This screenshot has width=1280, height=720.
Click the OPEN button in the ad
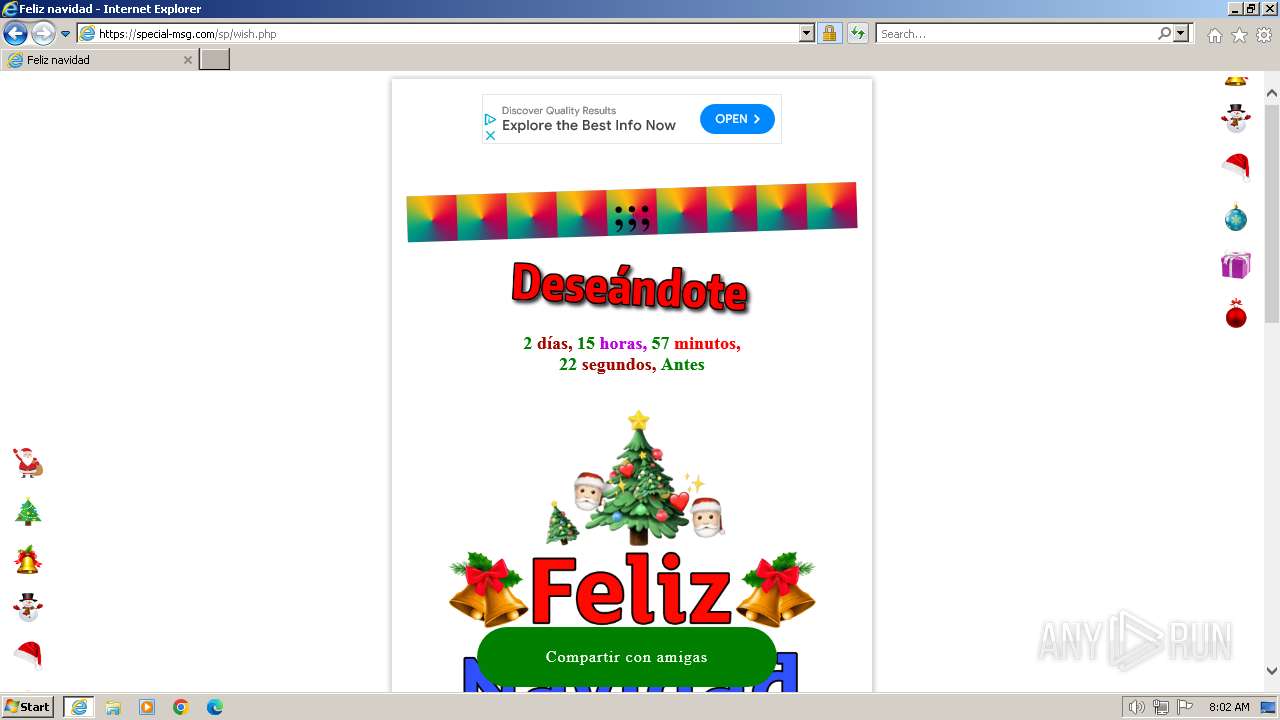737,119
